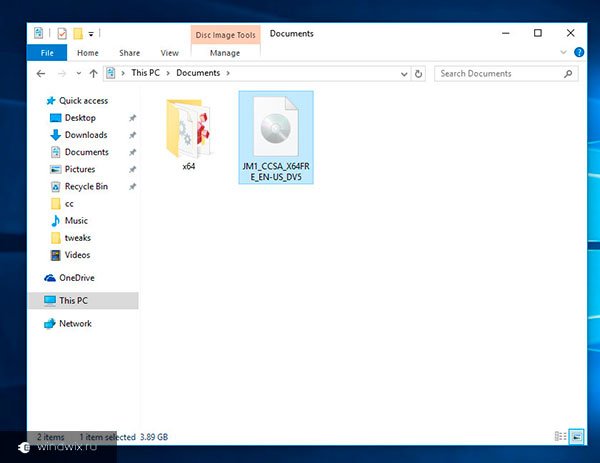The image size is (600, 463).
Task: Click the search magnifier icon
Action: click(x=568, y=73)
